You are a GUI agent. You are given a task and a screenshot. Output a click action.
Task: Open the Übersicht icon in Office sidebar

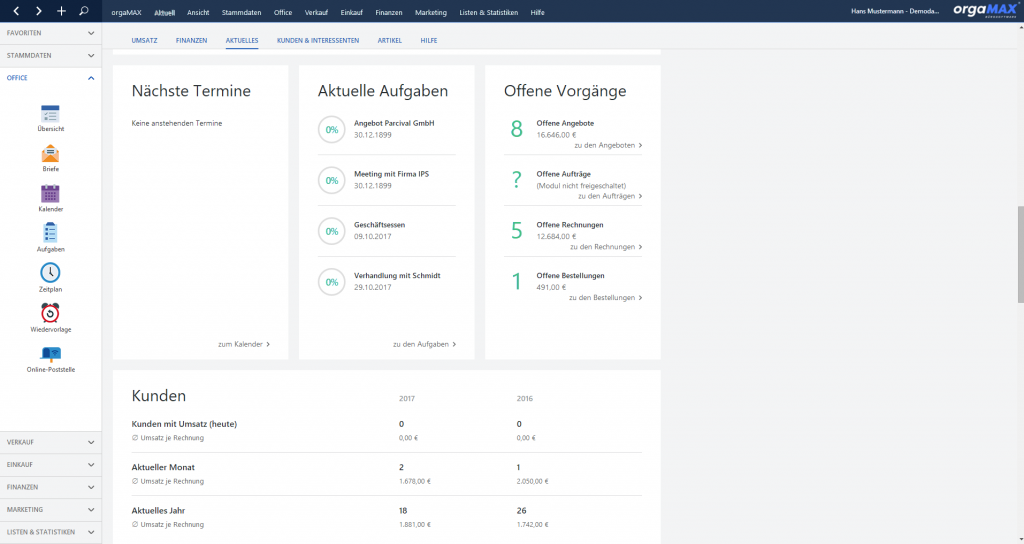pos(50,114)
